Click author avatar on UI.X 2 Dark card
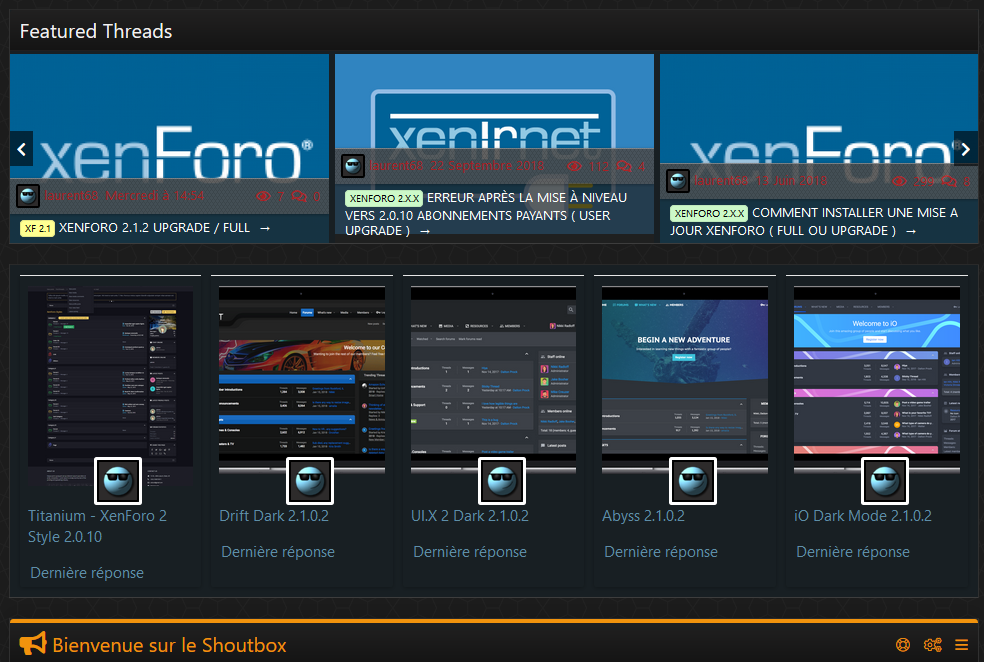This screenshot has height=662, width=984. 502,481
